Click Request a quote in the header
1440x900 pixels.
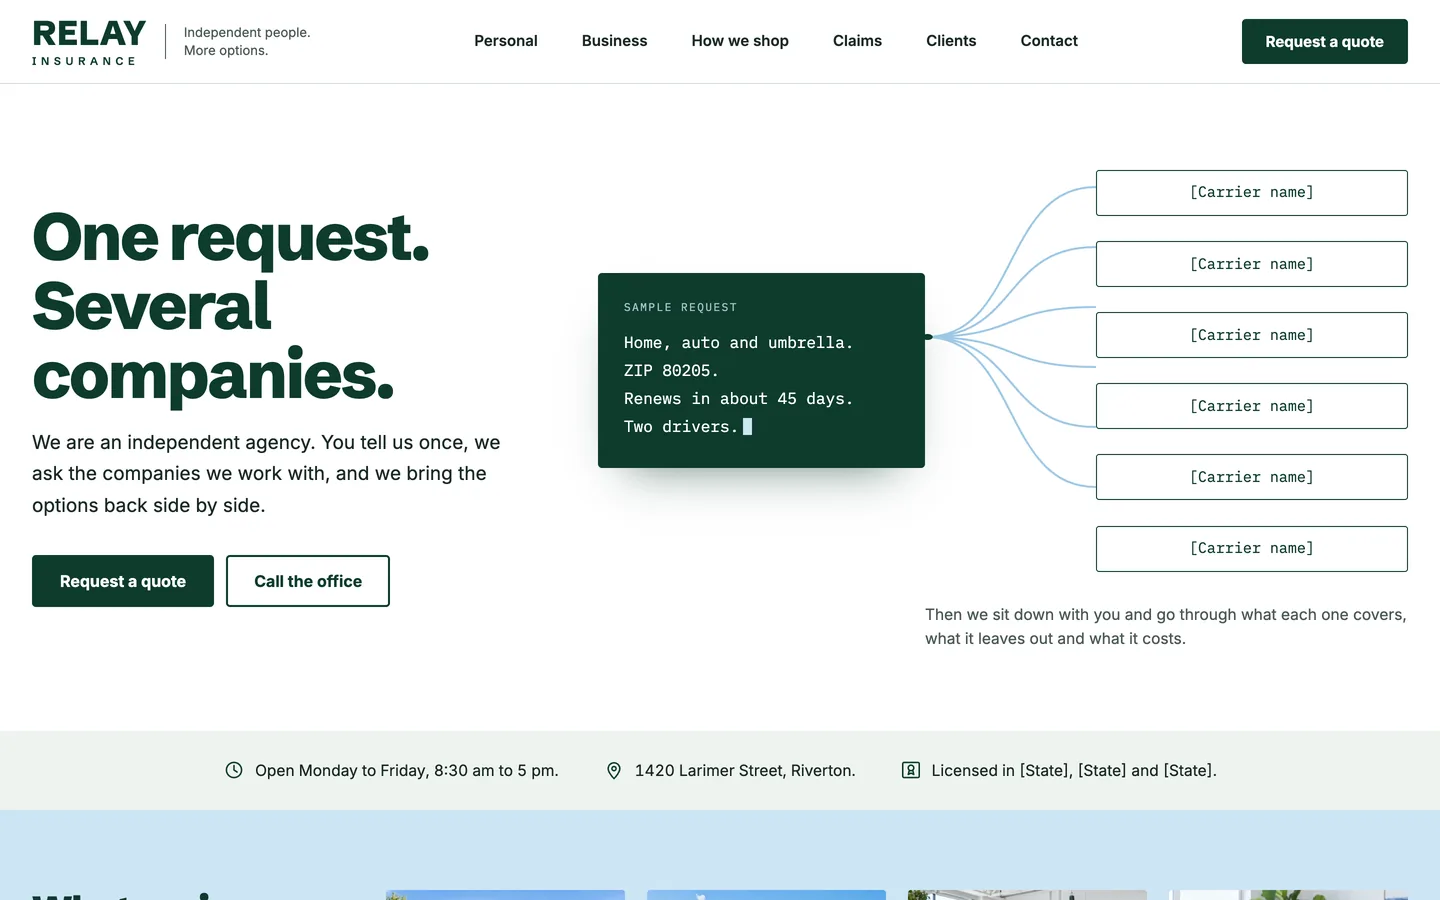pos(1325,41)
